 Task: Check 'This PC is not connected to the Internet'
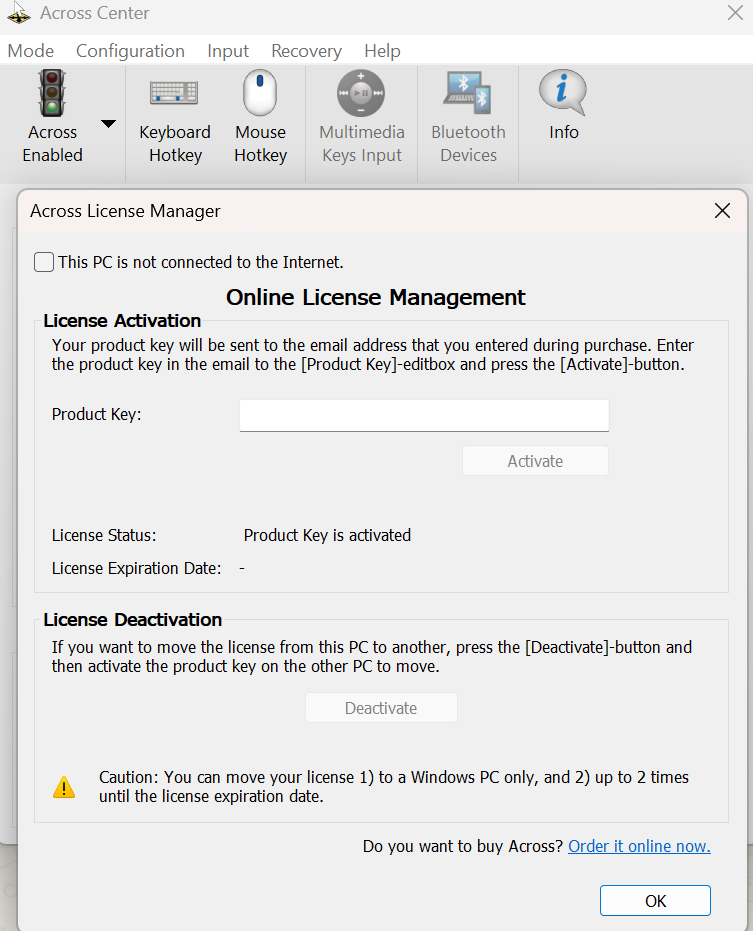[44, 262]
